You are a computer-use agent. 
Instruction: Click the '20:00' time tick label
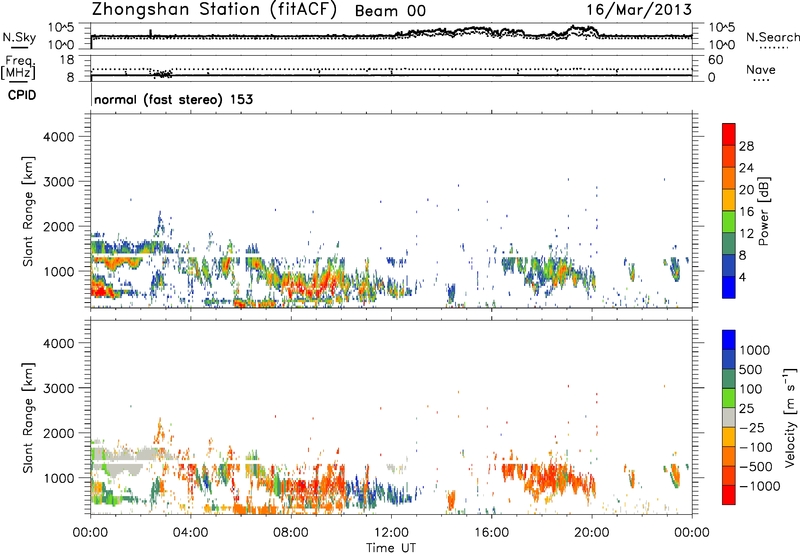click(591, 533)
